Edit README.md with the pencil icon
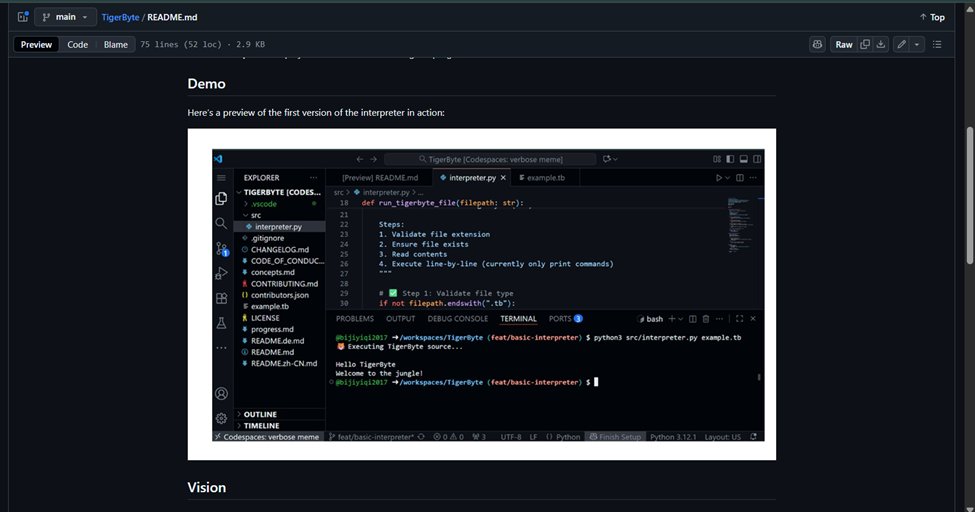This screenshot has height=512, width=975. [901, 44]
